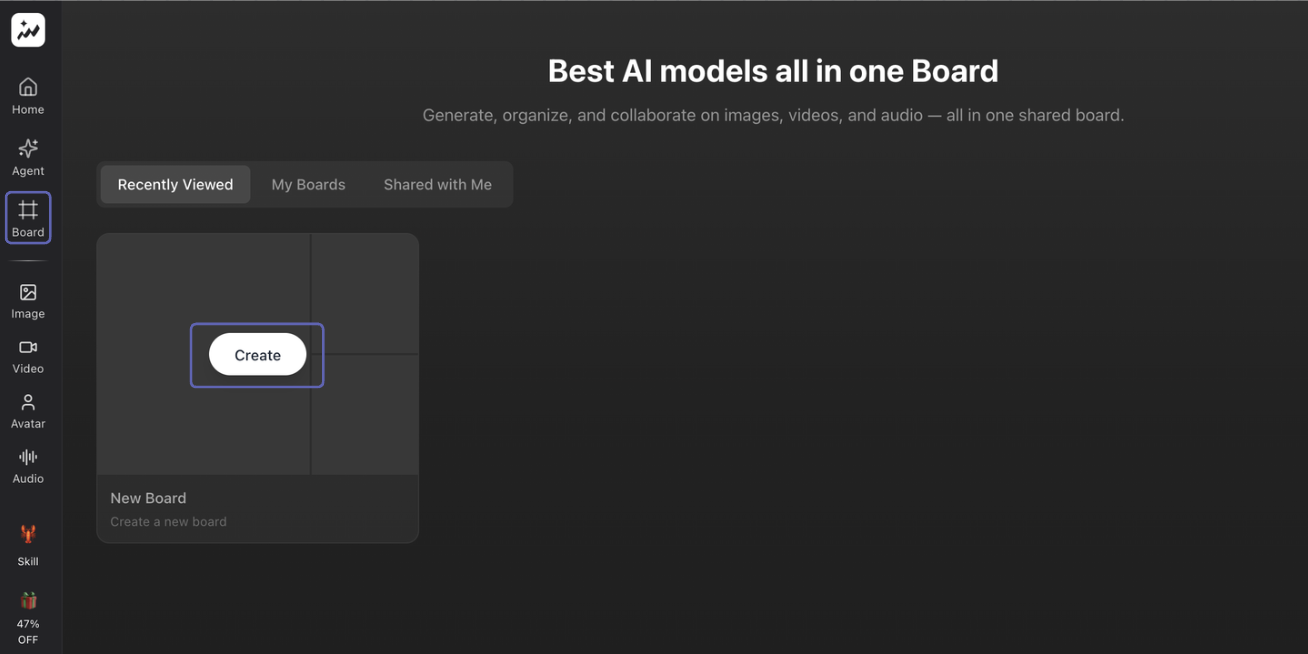Click the Create button on the board card

(x=257, y=354)
